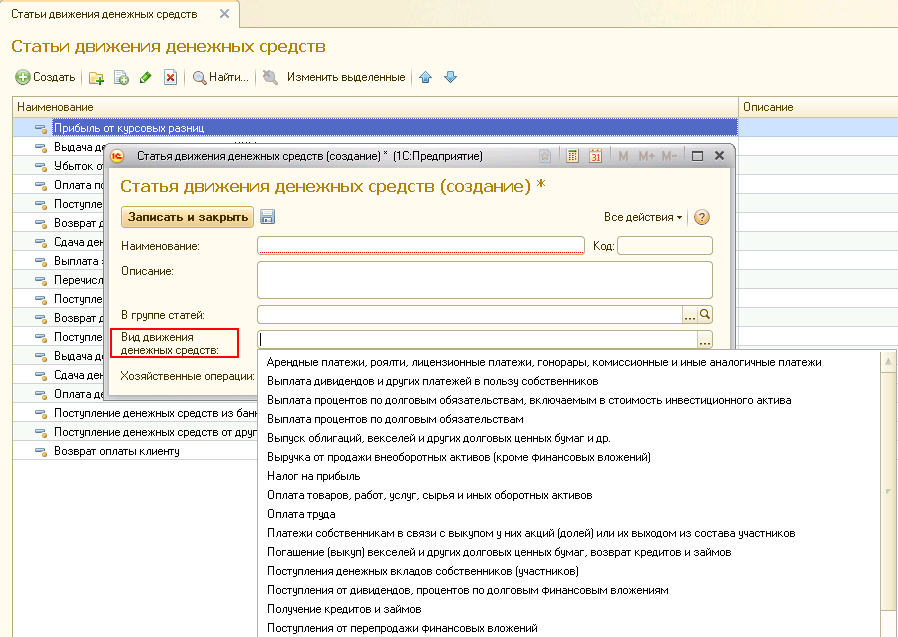The height and width of the screenshot is (637, 898).
Task: Close the creation dialog window
Action: 720,156
